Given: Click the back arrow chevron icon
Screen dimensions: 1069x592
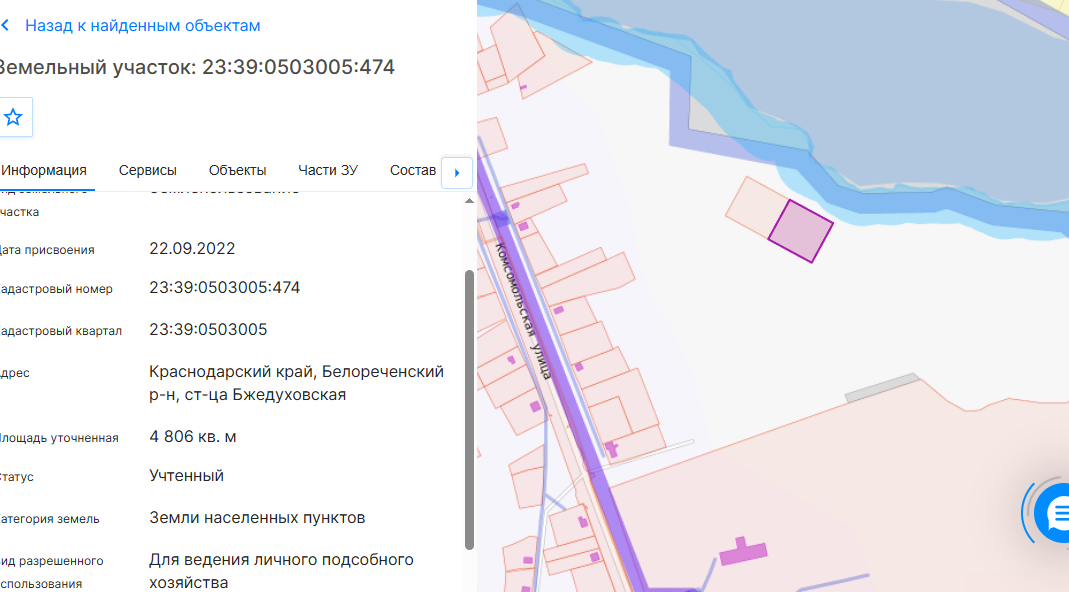Looking at the screenshot, I should pyautogui.click(x=5, y=26).
